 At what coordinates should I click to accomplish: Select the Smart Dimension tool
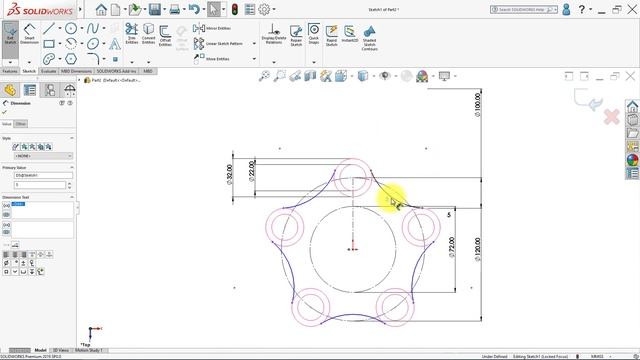29,34
